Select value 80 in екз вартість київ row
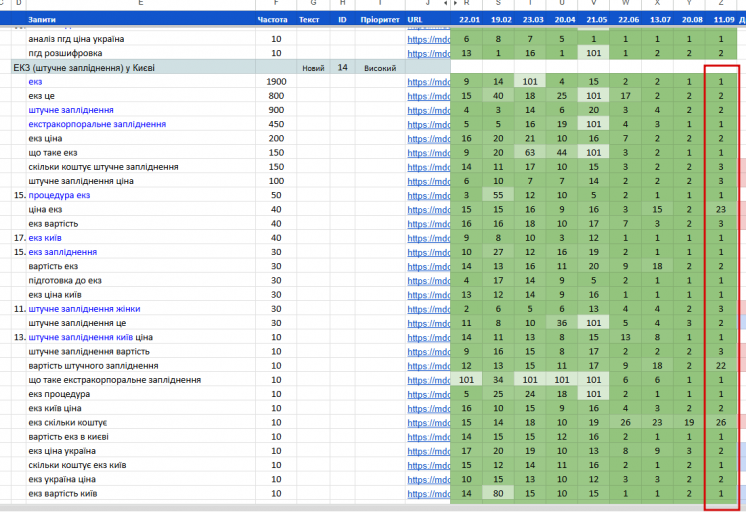Viewport: 746px width, 512px height. (x=498, y=493)
